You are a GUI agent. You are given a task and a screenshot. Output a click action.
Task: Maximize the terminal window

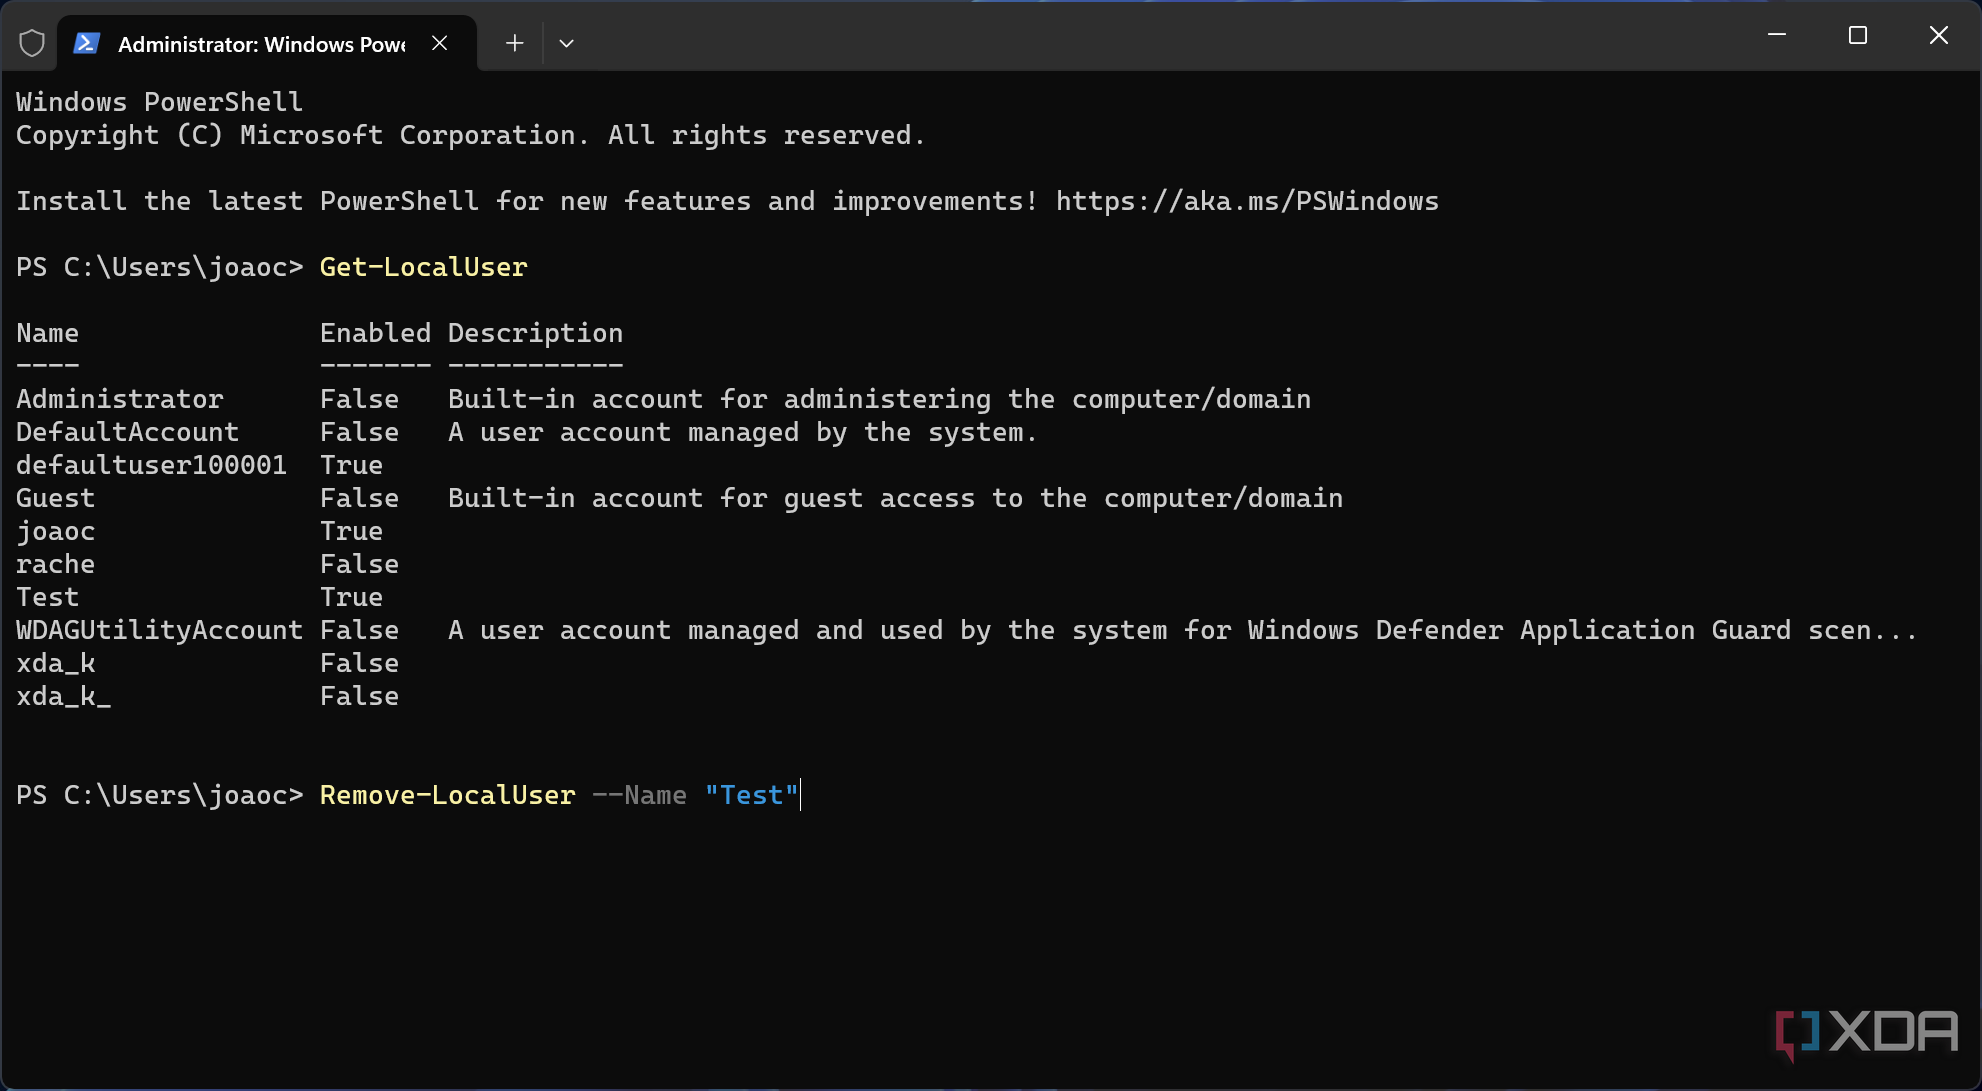[x=1858, y=36]
